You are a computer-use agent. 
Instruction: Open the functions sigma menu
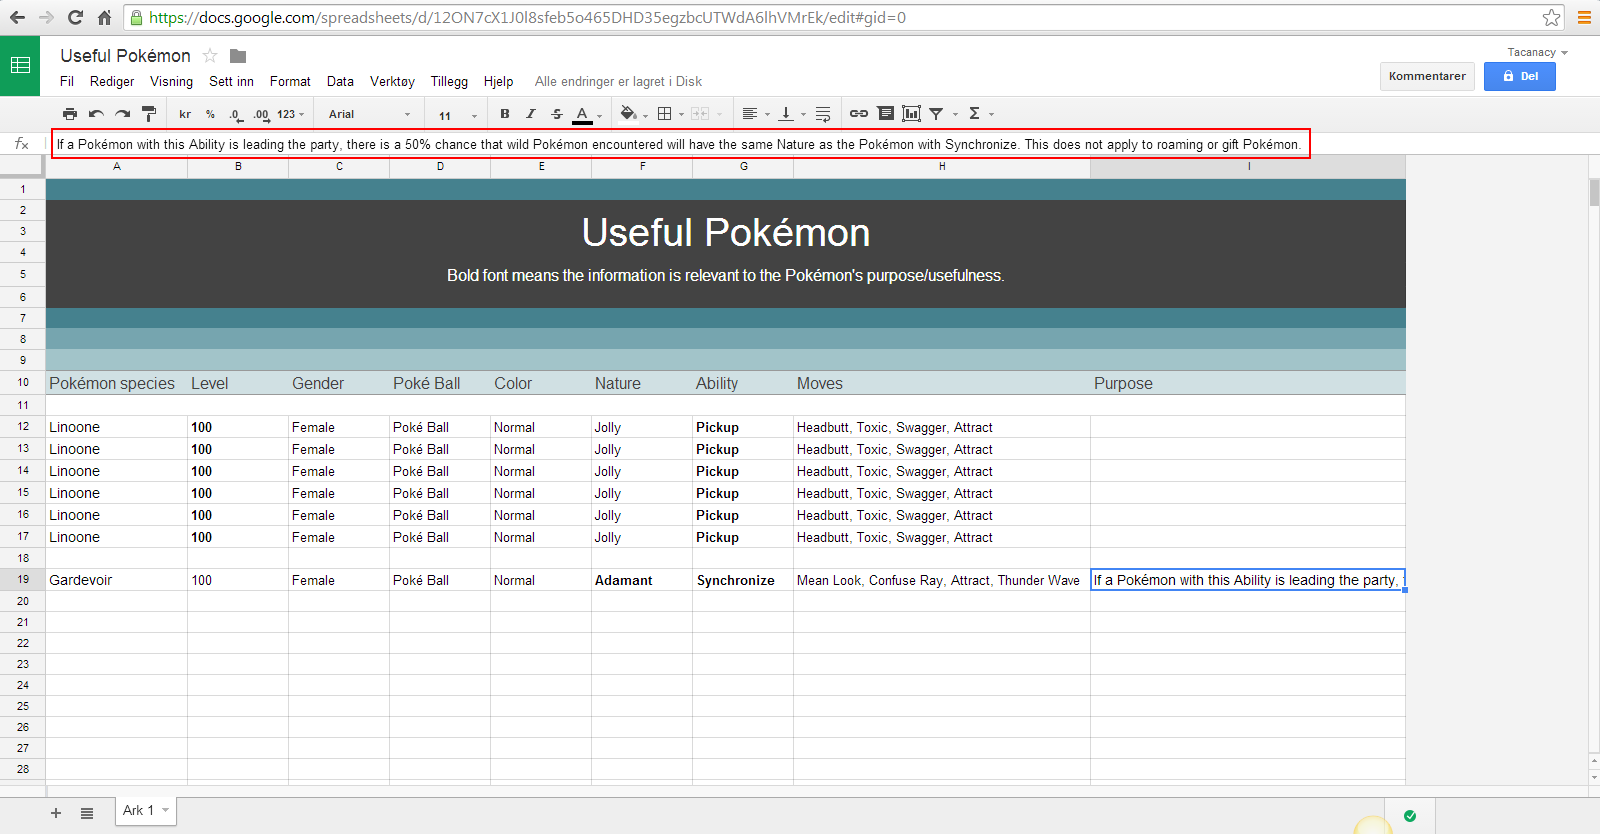(980, 114)
